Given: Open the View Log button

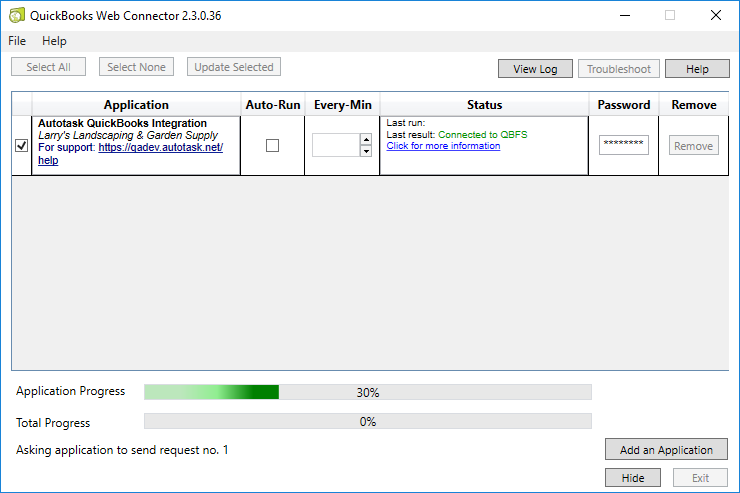Looking at the screenshot, I should coord(535,69).
